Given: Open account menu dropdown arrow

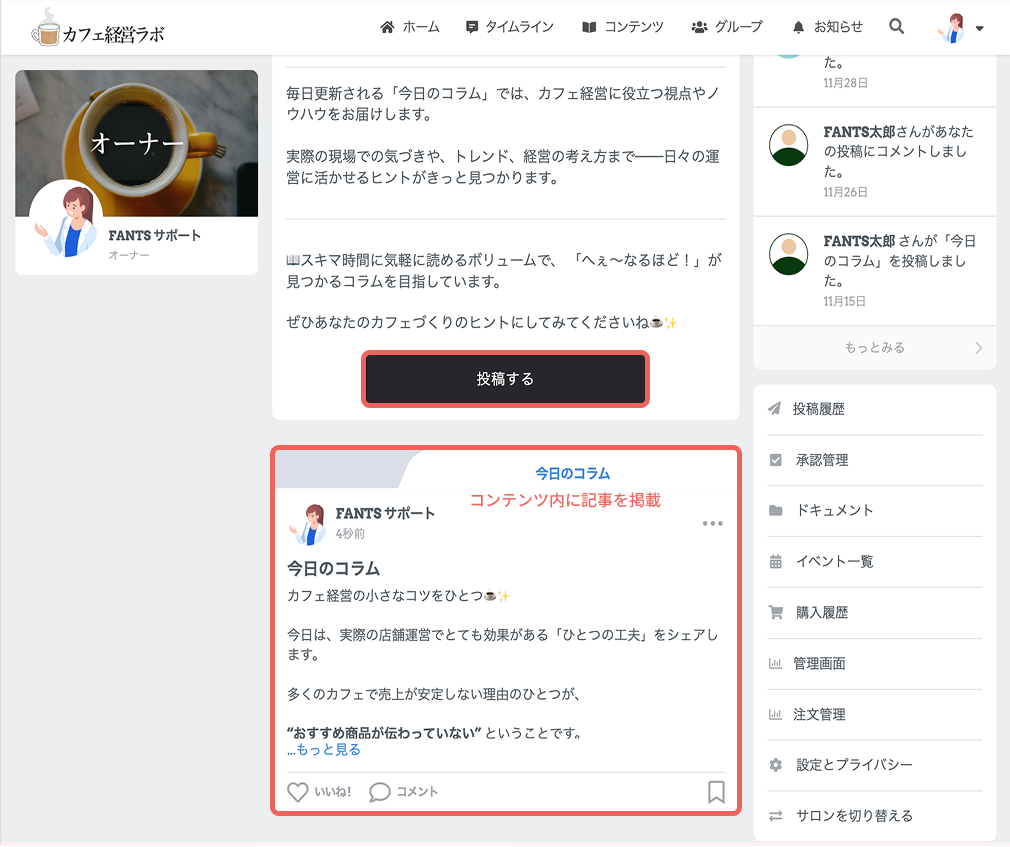Looking at the screenshot, I should (979, 28).
